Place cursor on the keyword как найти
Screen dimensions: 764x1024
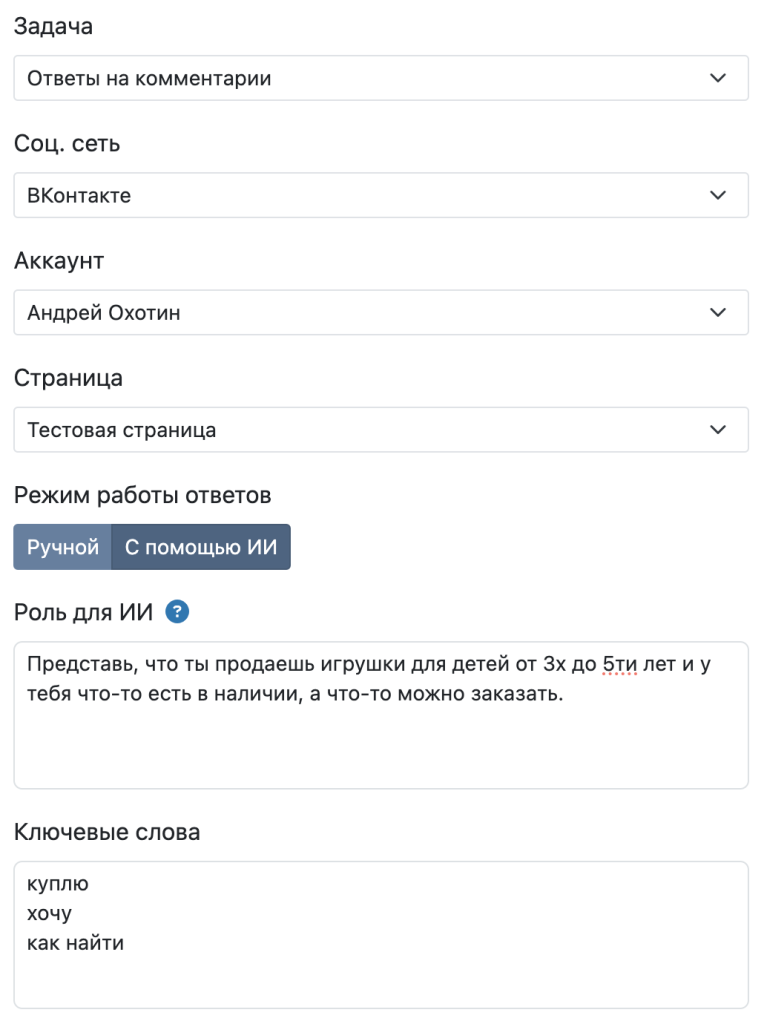pyautogui.click(x=76, y=942)
